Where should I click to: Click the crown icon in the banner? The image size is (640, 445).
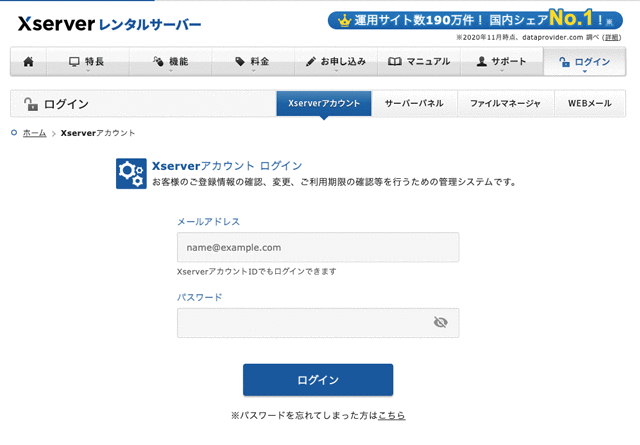[x=344, y=20]
